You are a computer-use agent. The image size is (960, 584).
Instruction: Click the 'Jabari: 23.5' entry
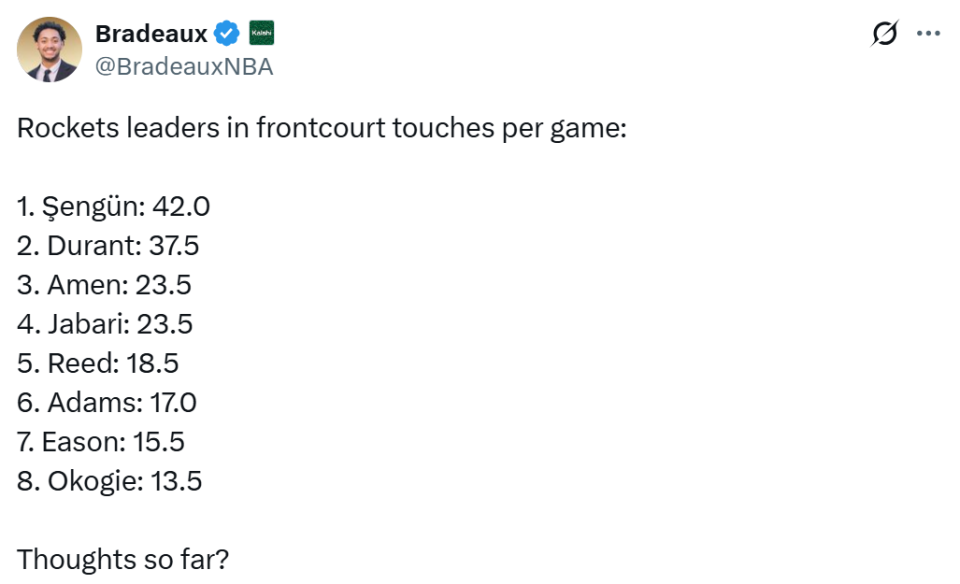tap(105, 324)
